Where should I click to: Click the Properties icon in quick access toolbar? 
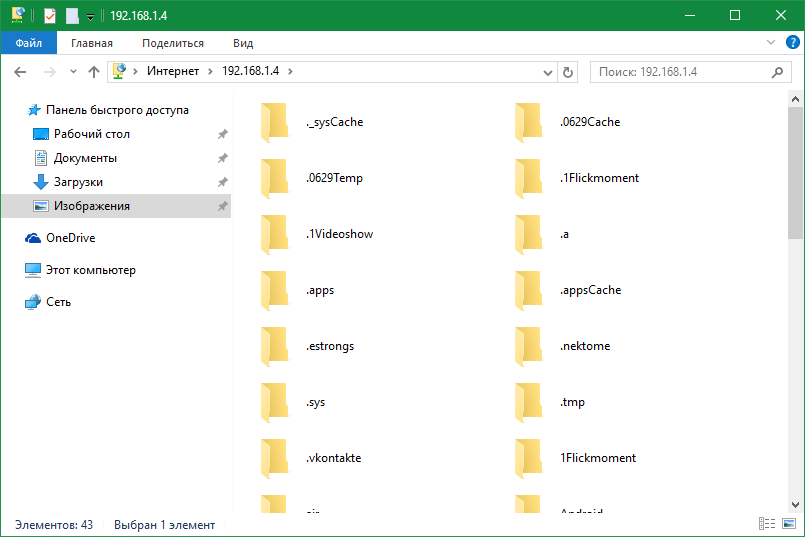50,16
